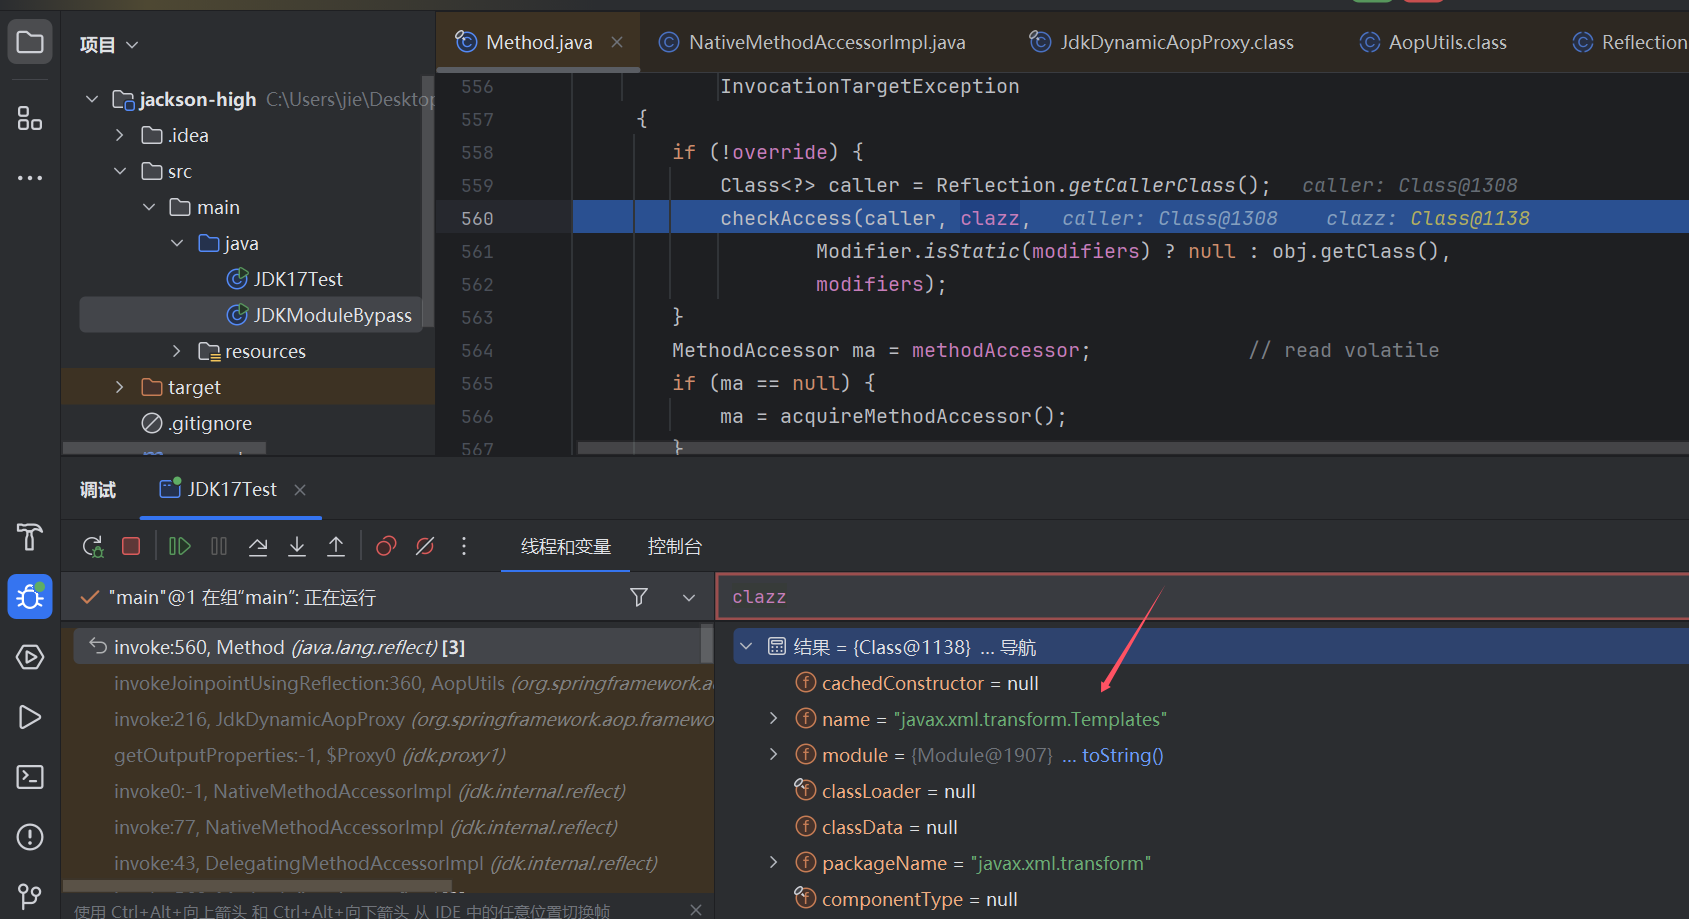This screenshot has height=919, width=1689.
Task: Click the clazz evaluate expression field
Action: pyautogui.click(x=1202, y=597)
